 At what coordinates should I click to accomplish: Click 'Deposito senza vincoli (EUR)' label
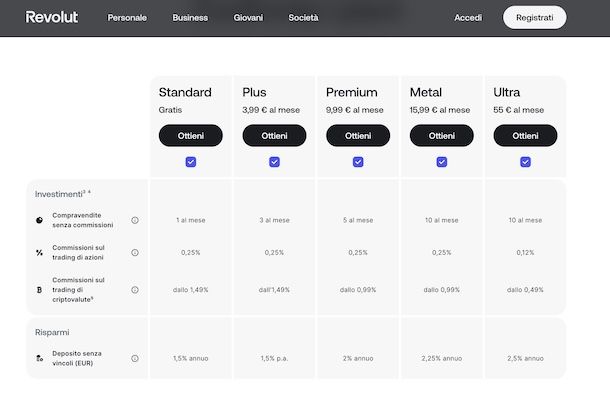click(x=77, y=358)
